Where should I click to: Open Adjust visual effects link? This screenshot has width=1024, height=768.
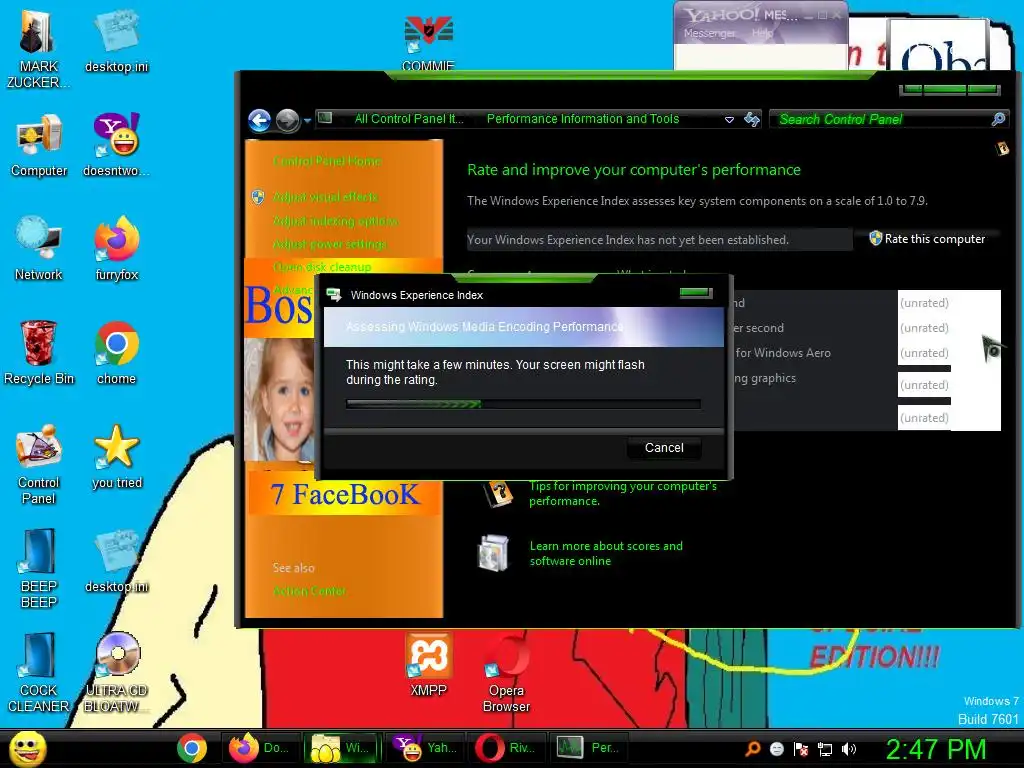[x=325, y=197]
